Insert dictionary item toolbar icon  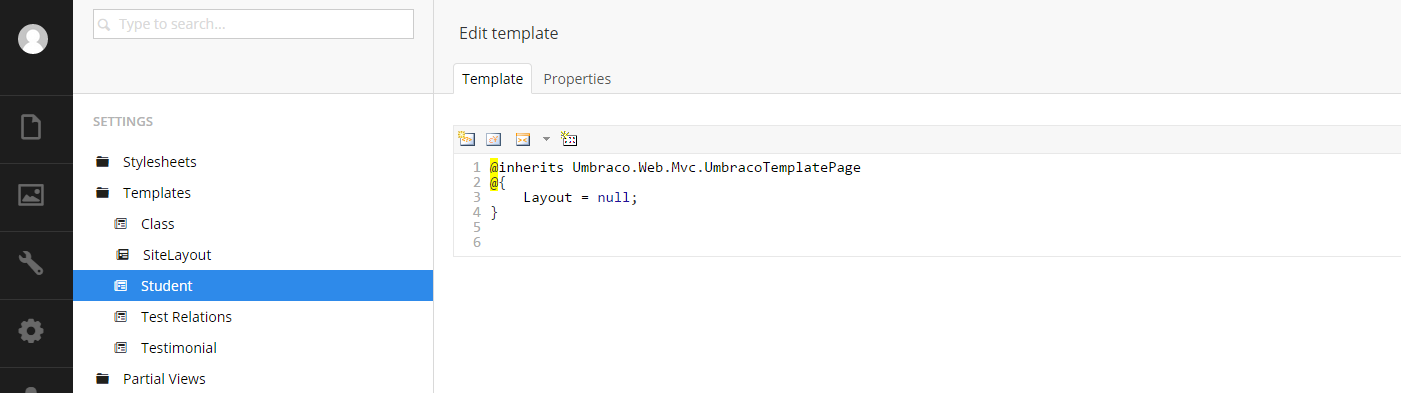493,139
